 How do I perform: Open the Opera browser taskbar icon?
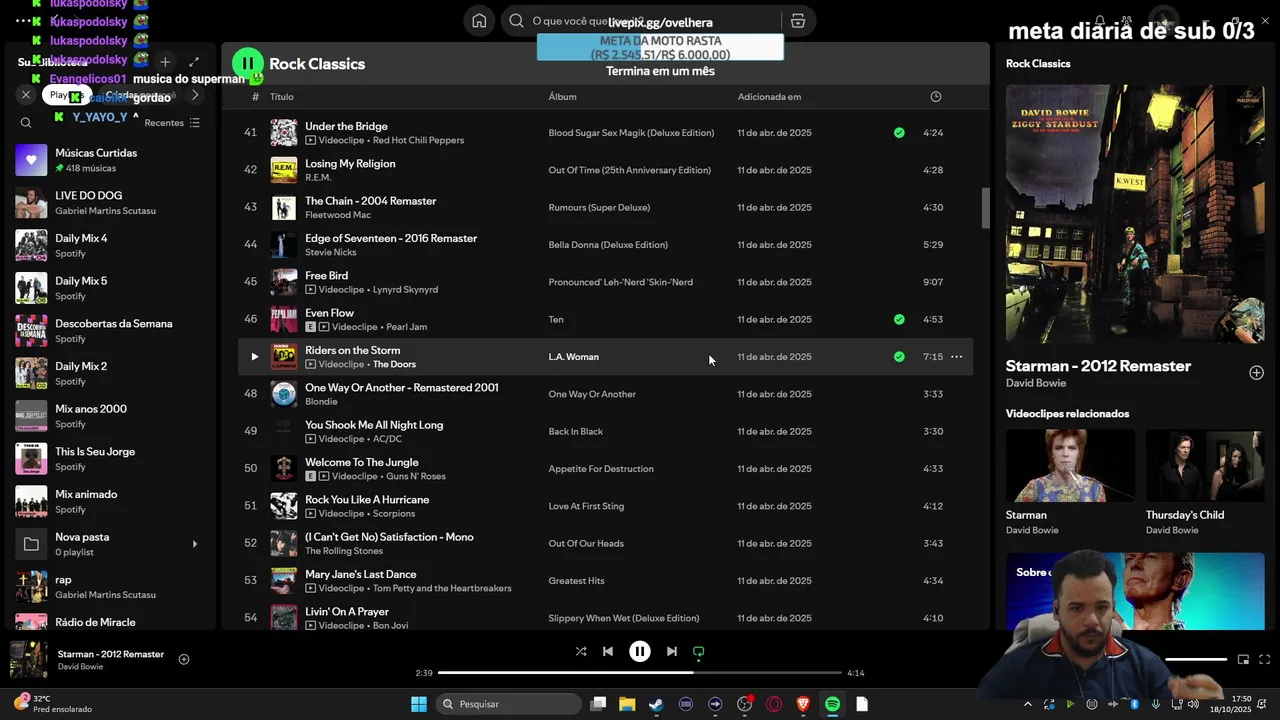(774, 704)
